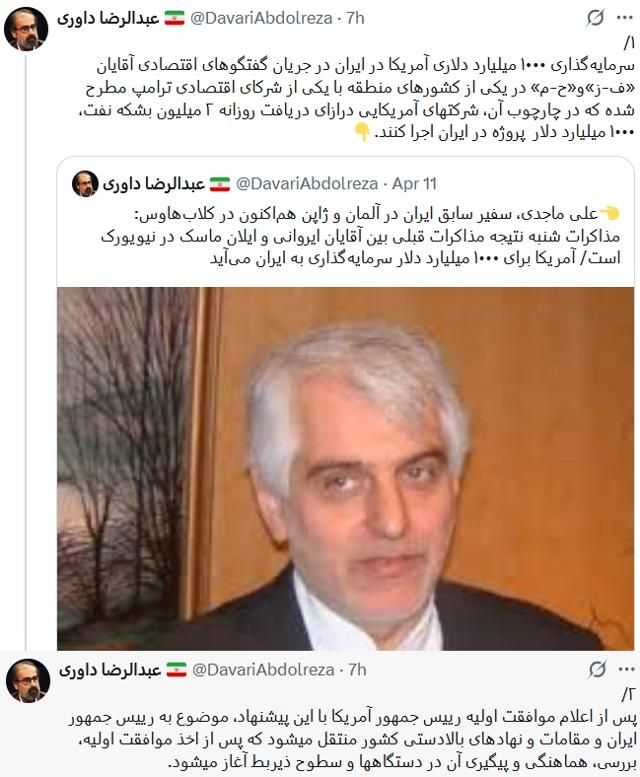Click @DavariAbdolreza handle in quoted tweet
The image size is (640, 777).
pyautogui.click(x=307, y=184)
